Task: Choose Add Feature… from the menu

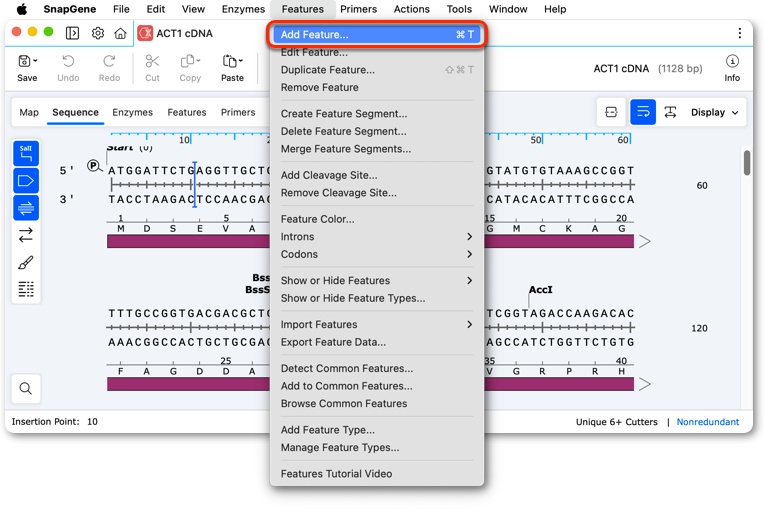Action: [377, 35]
